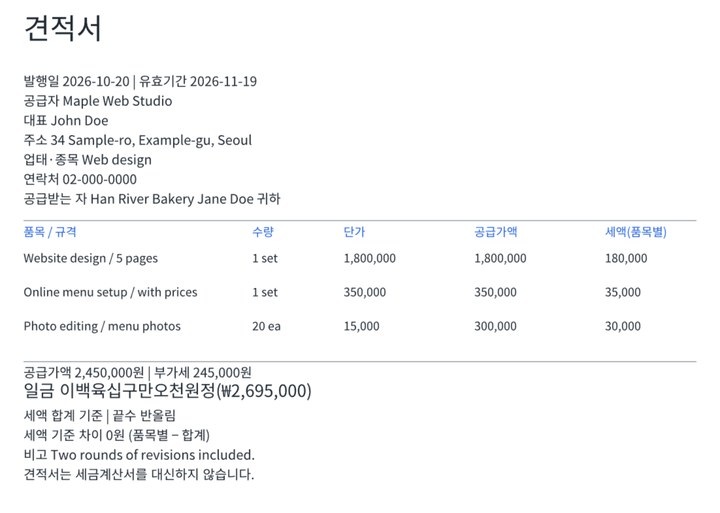Select the 공급가액 column header
The height and width of the screenshot is (513, 720).
point(495,231)
